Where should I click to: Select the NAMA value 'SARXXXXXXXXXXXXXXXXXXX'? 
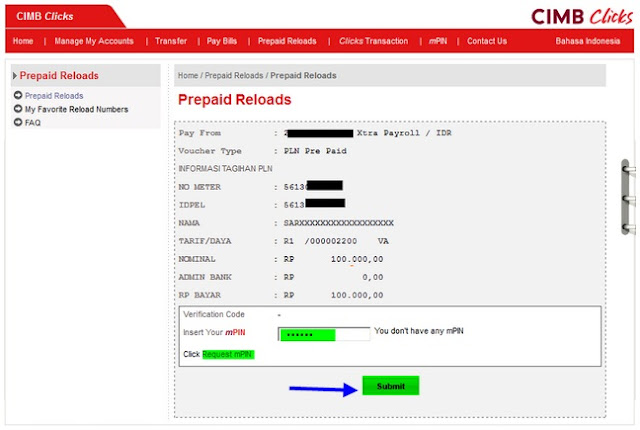coord(339,223)
